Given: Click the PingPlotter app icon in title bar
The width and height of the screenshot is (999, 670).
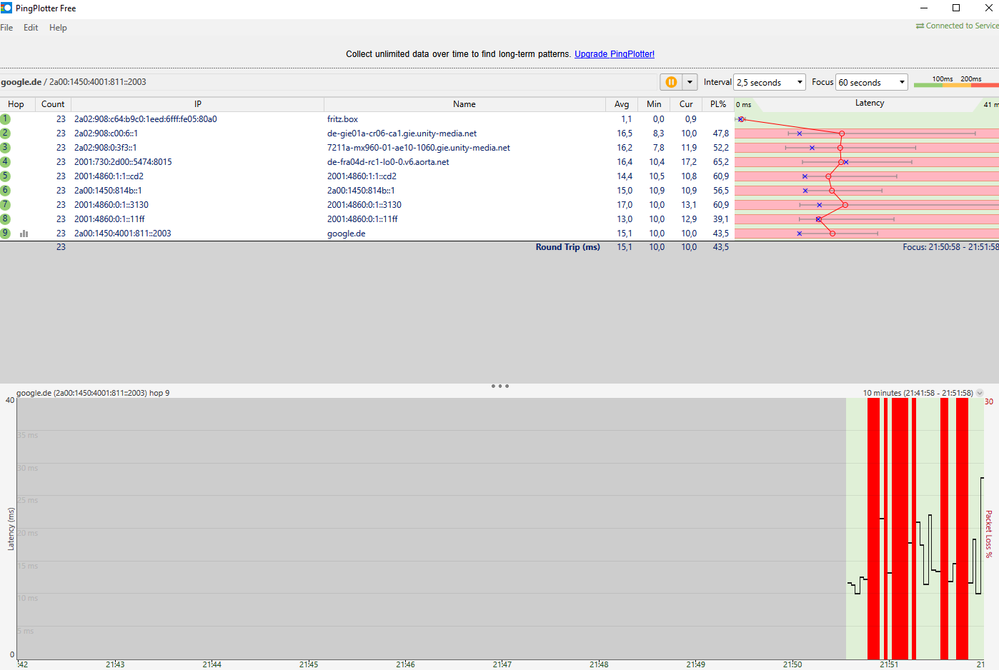Looking at the screenshot, I should 6,8.
